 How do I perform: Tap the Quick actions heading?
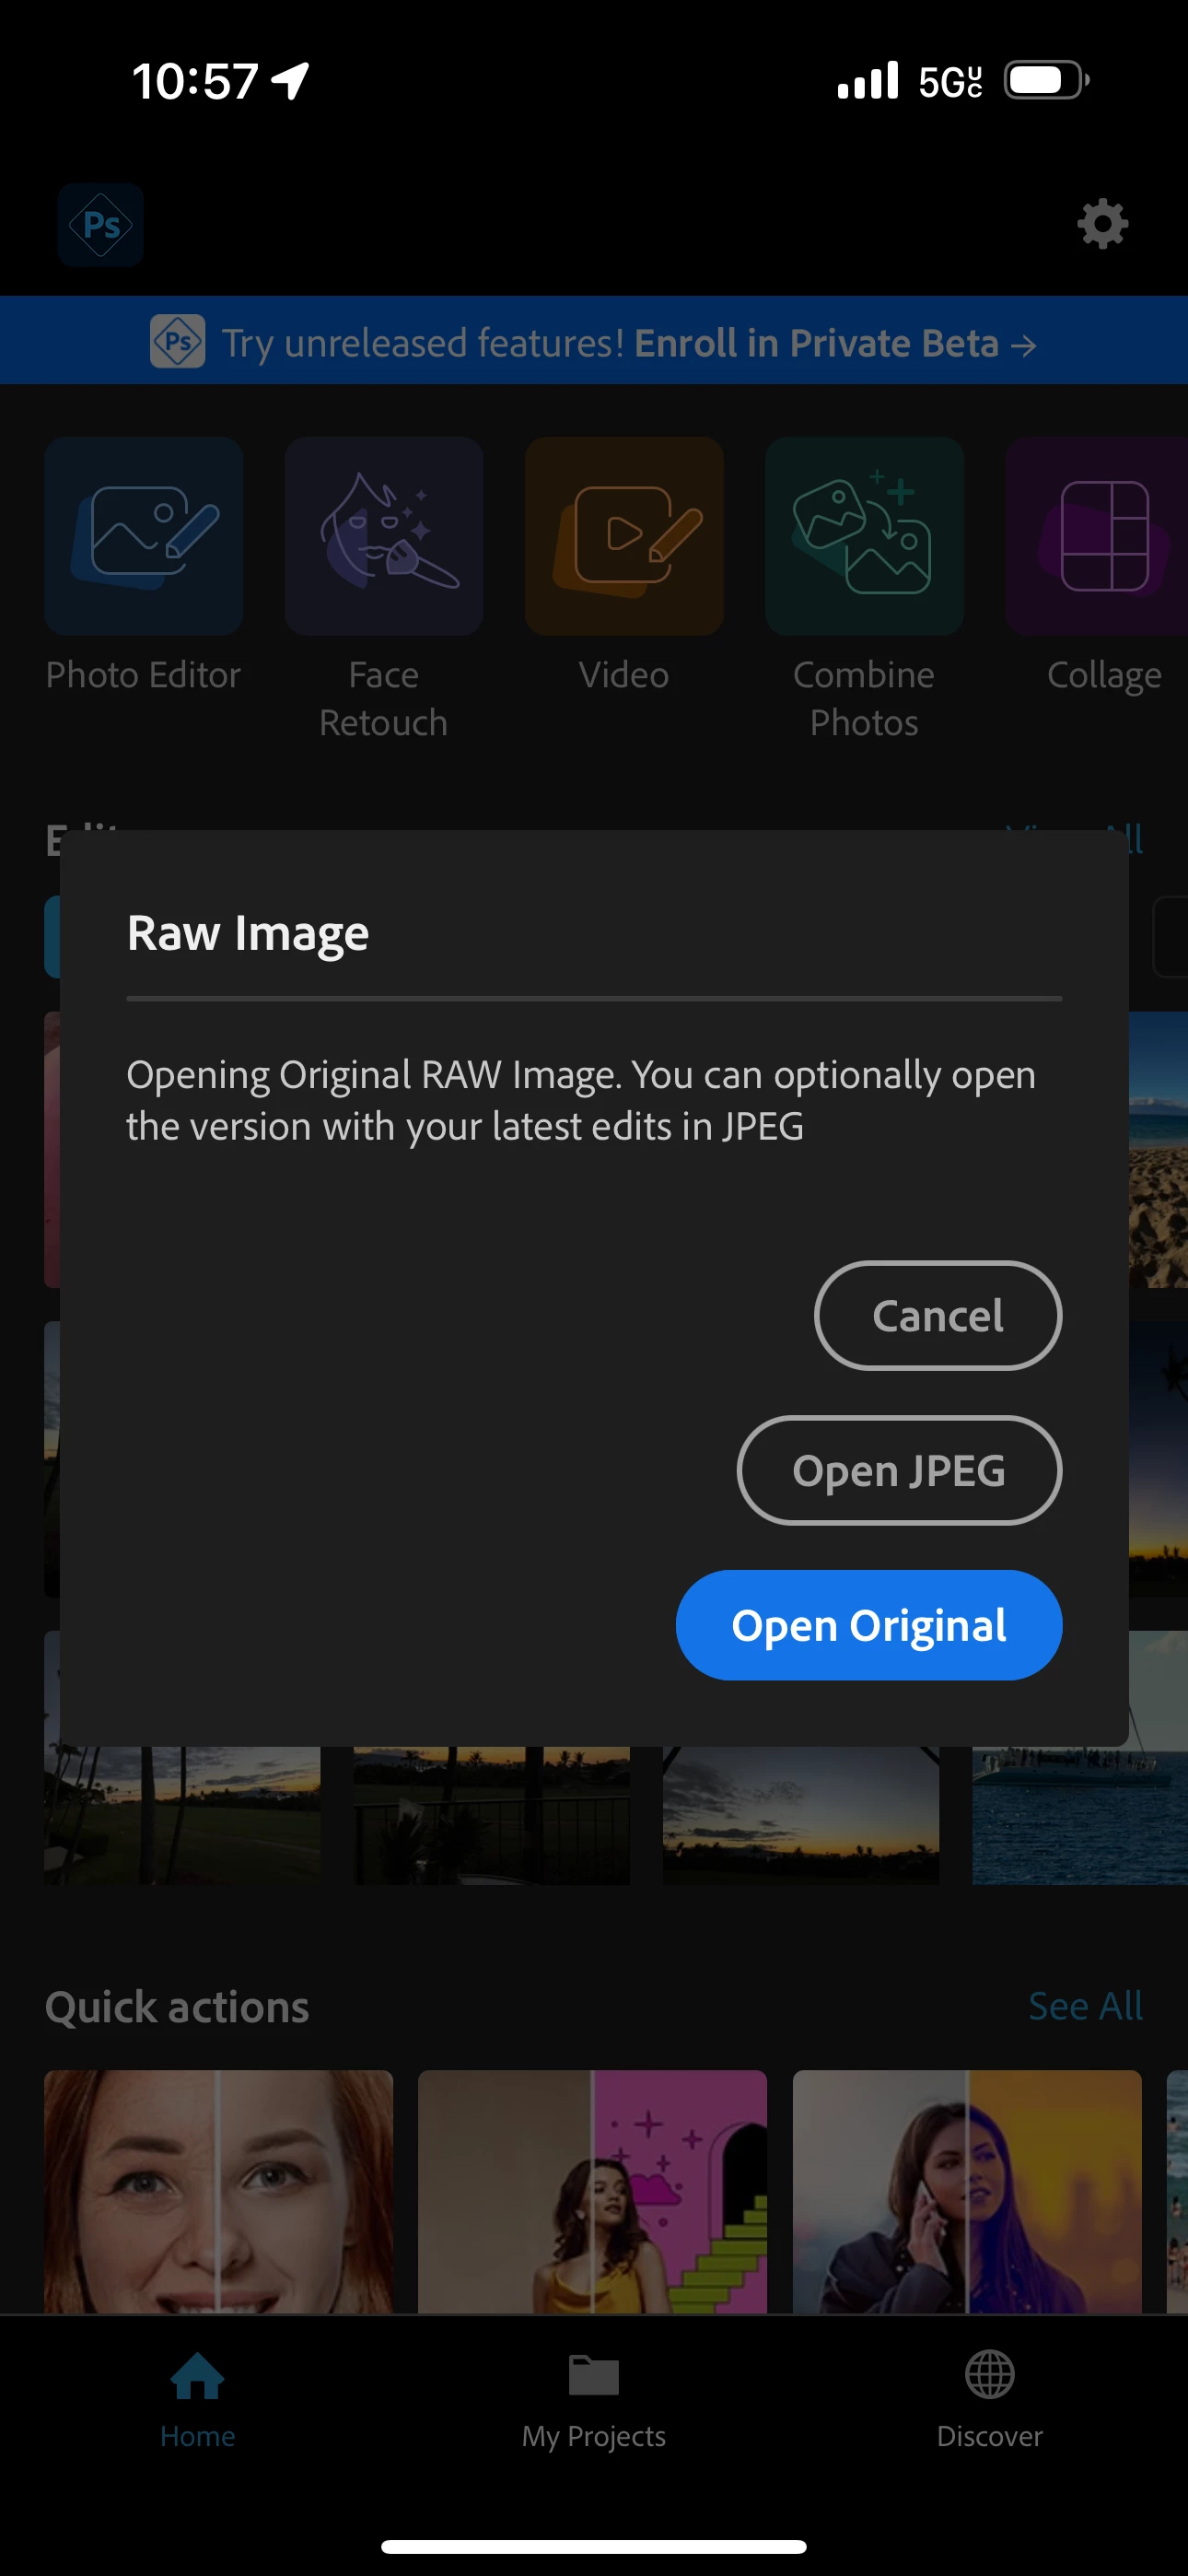pyautogui.click(x=177, y=2008)
